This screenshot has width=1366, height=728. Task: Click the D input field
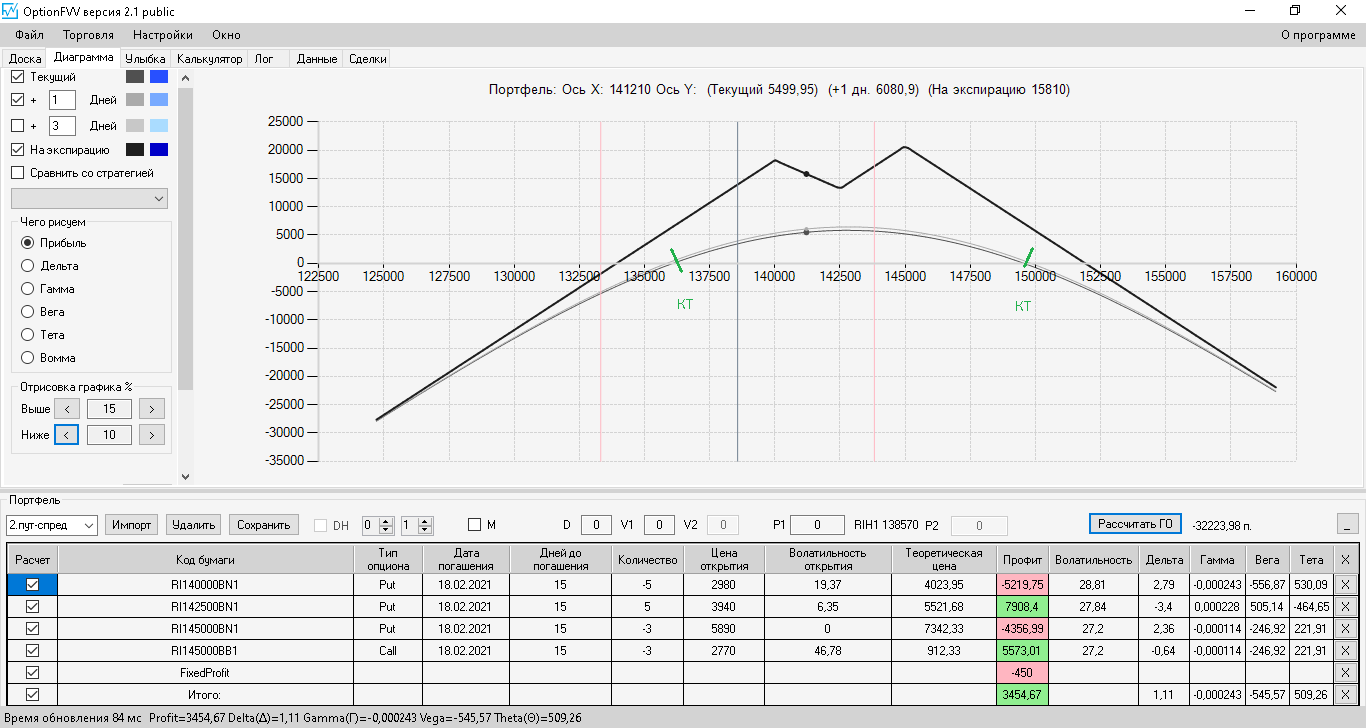point(596,525)
